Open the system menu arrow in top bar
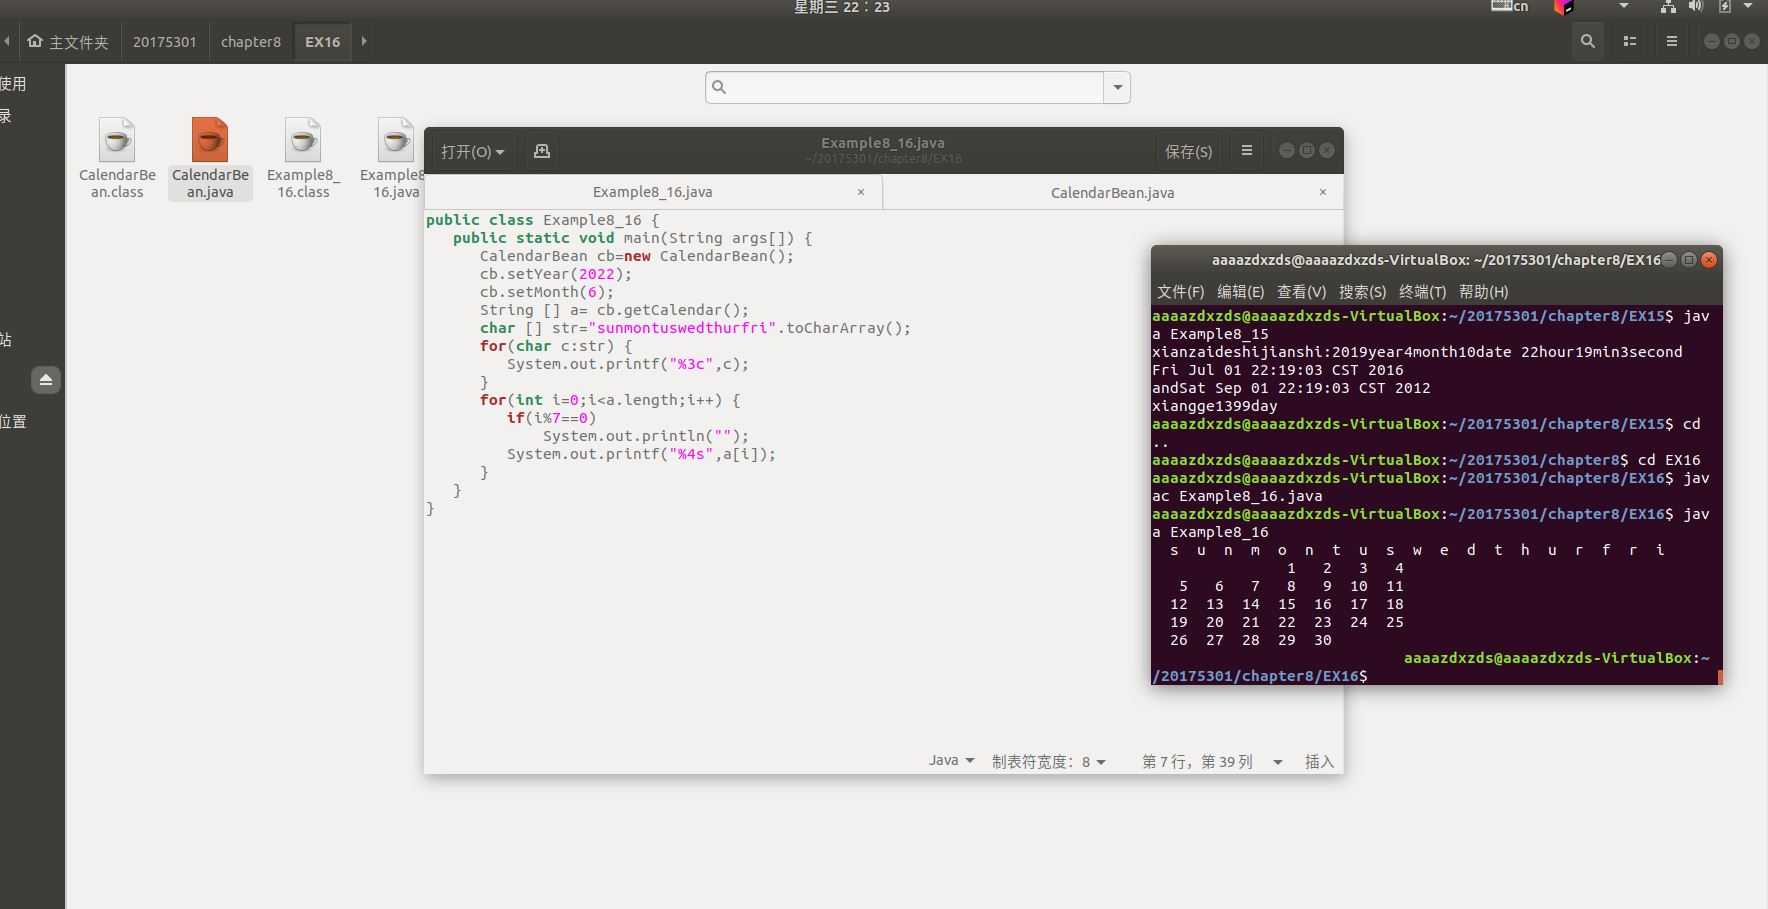The image size is (1768, 909). tap(1748, 6)
